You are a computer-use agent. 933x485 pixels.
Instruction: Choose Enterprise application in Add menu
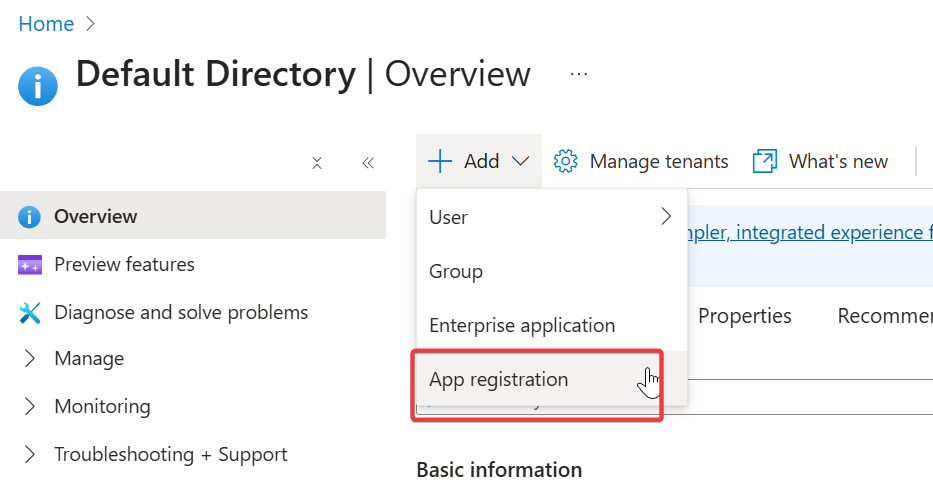coord(521,325)
